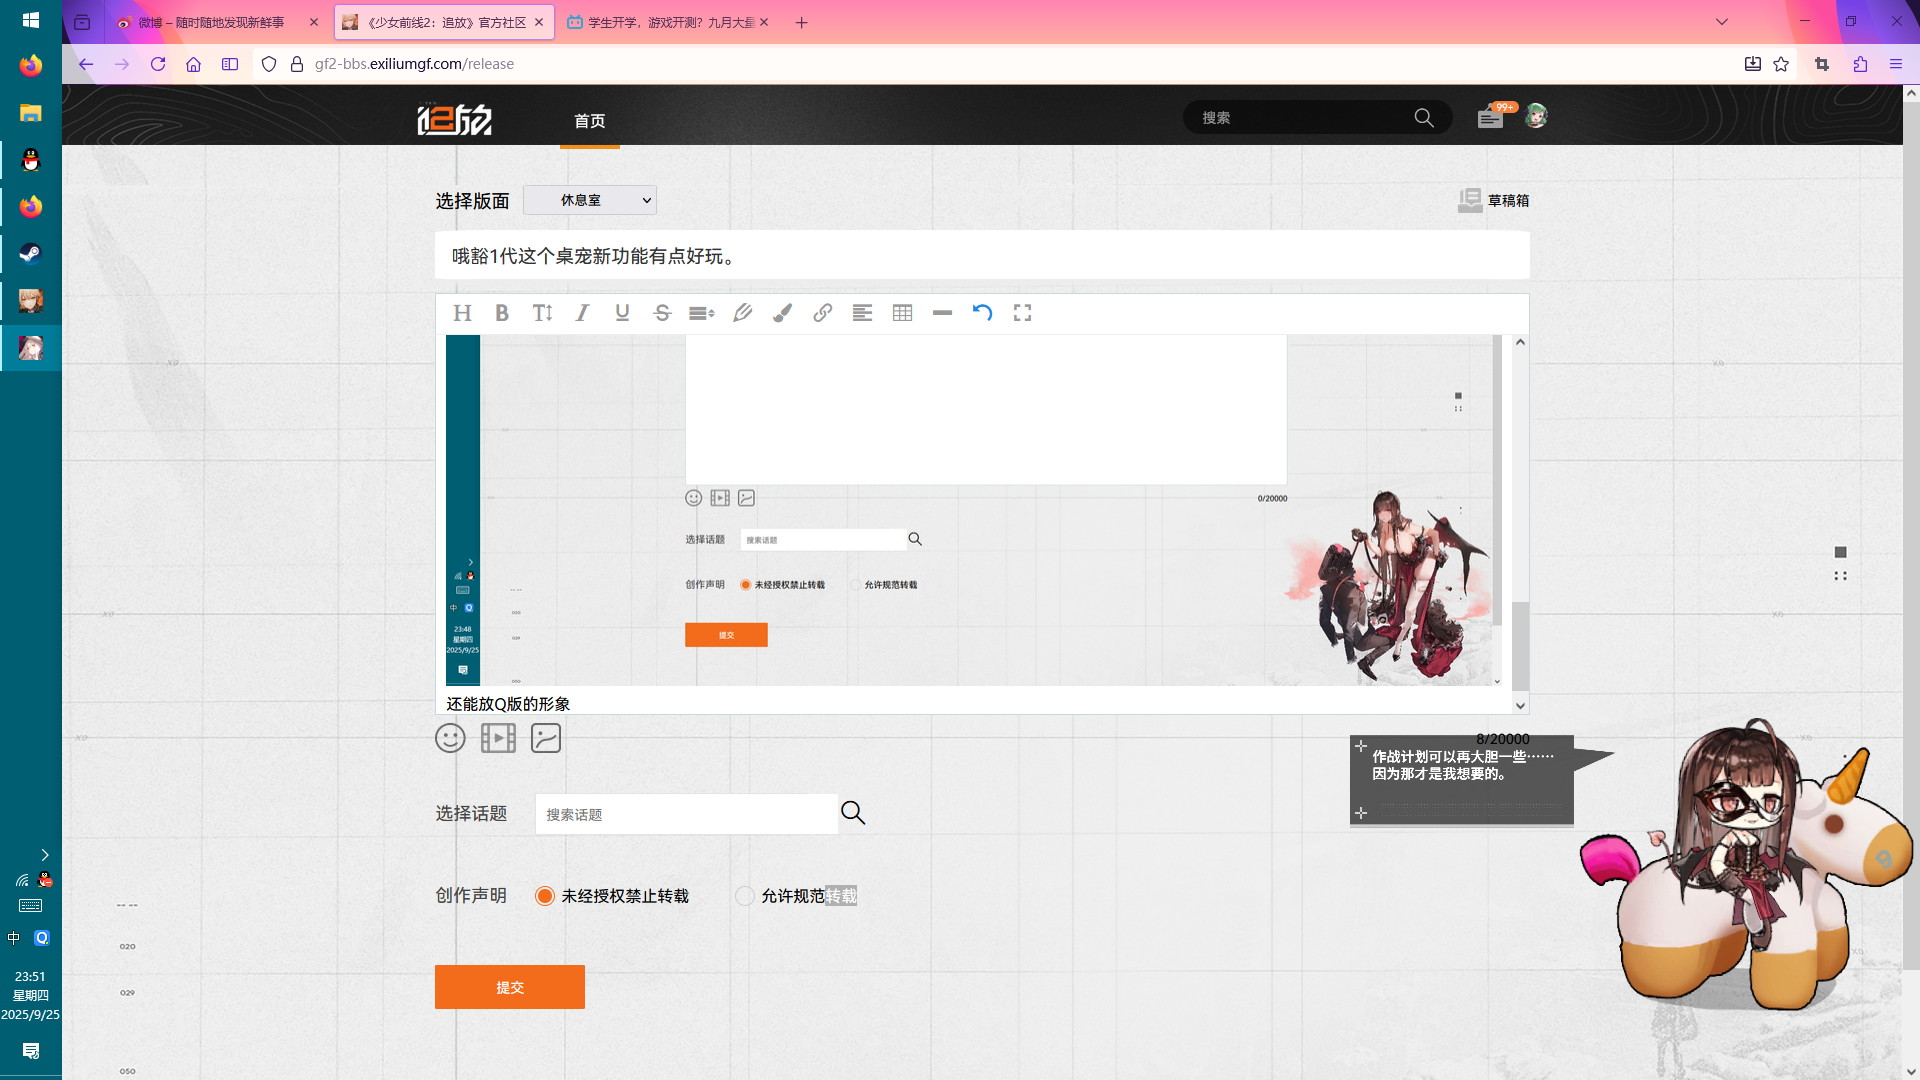Open File Explorer from the taskbar
Screen dimensions: 1920x1080
click(31, 113)
